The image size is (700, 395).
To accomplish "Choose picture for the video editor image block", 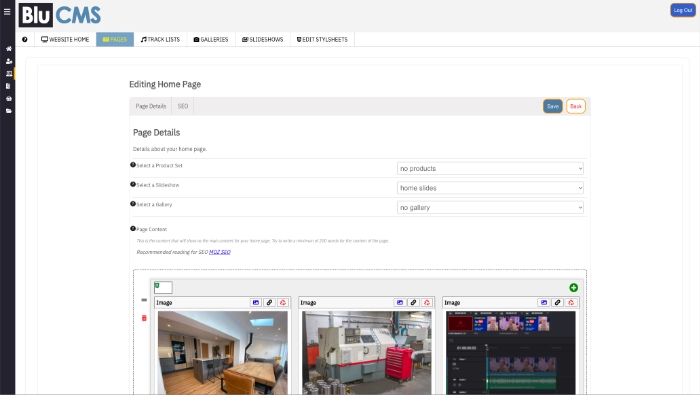I will tap(544, 303).
